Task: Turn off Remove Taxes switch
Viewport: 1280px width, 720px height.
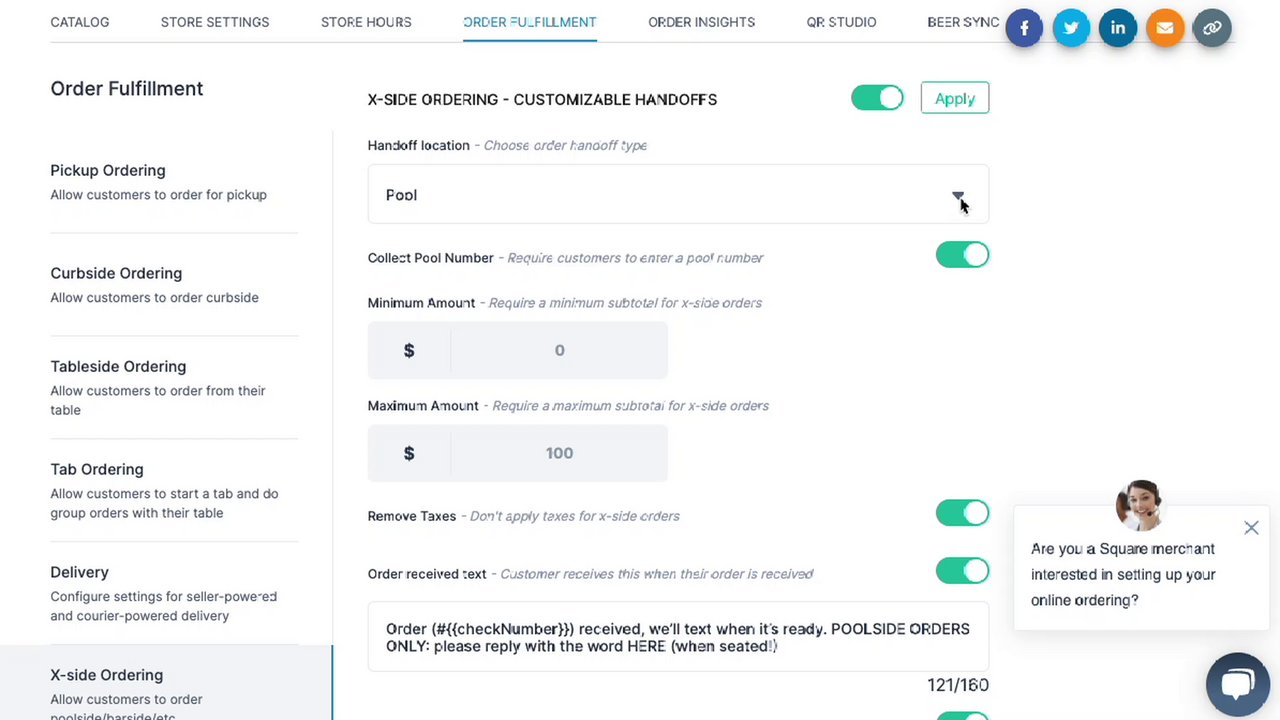Action: pyautogui.click(x=962, y=513)
